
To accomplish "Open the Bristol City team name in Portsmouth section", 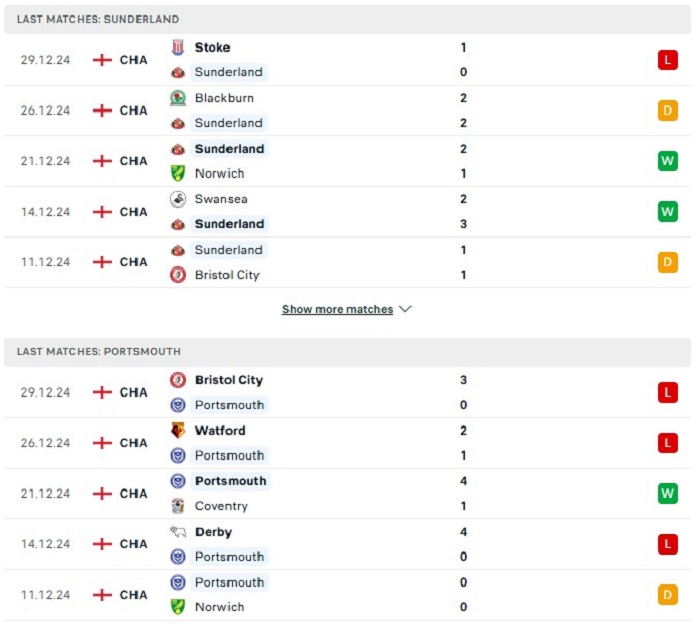I will (229, 380).
